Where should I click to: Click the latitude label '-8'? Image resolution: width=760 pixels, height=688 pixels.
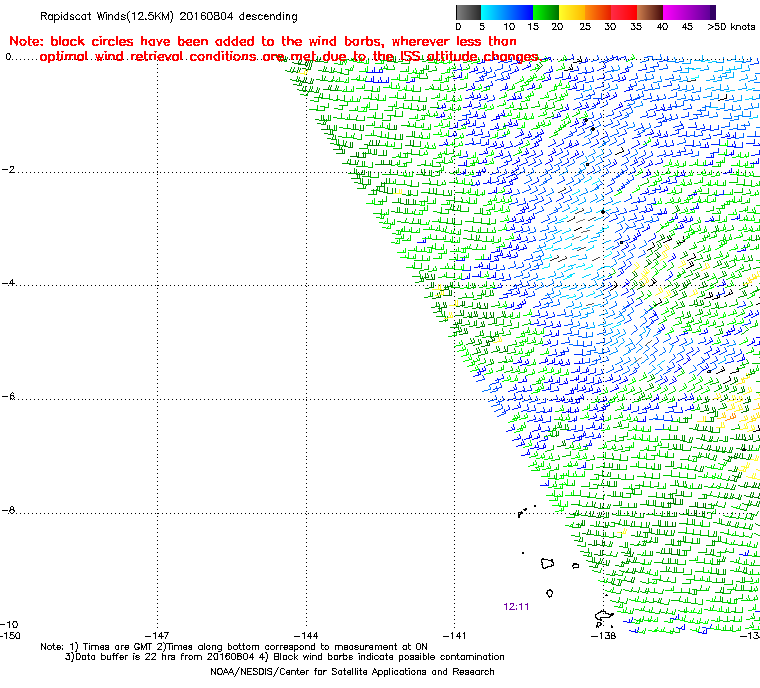(x=8, y=510)
